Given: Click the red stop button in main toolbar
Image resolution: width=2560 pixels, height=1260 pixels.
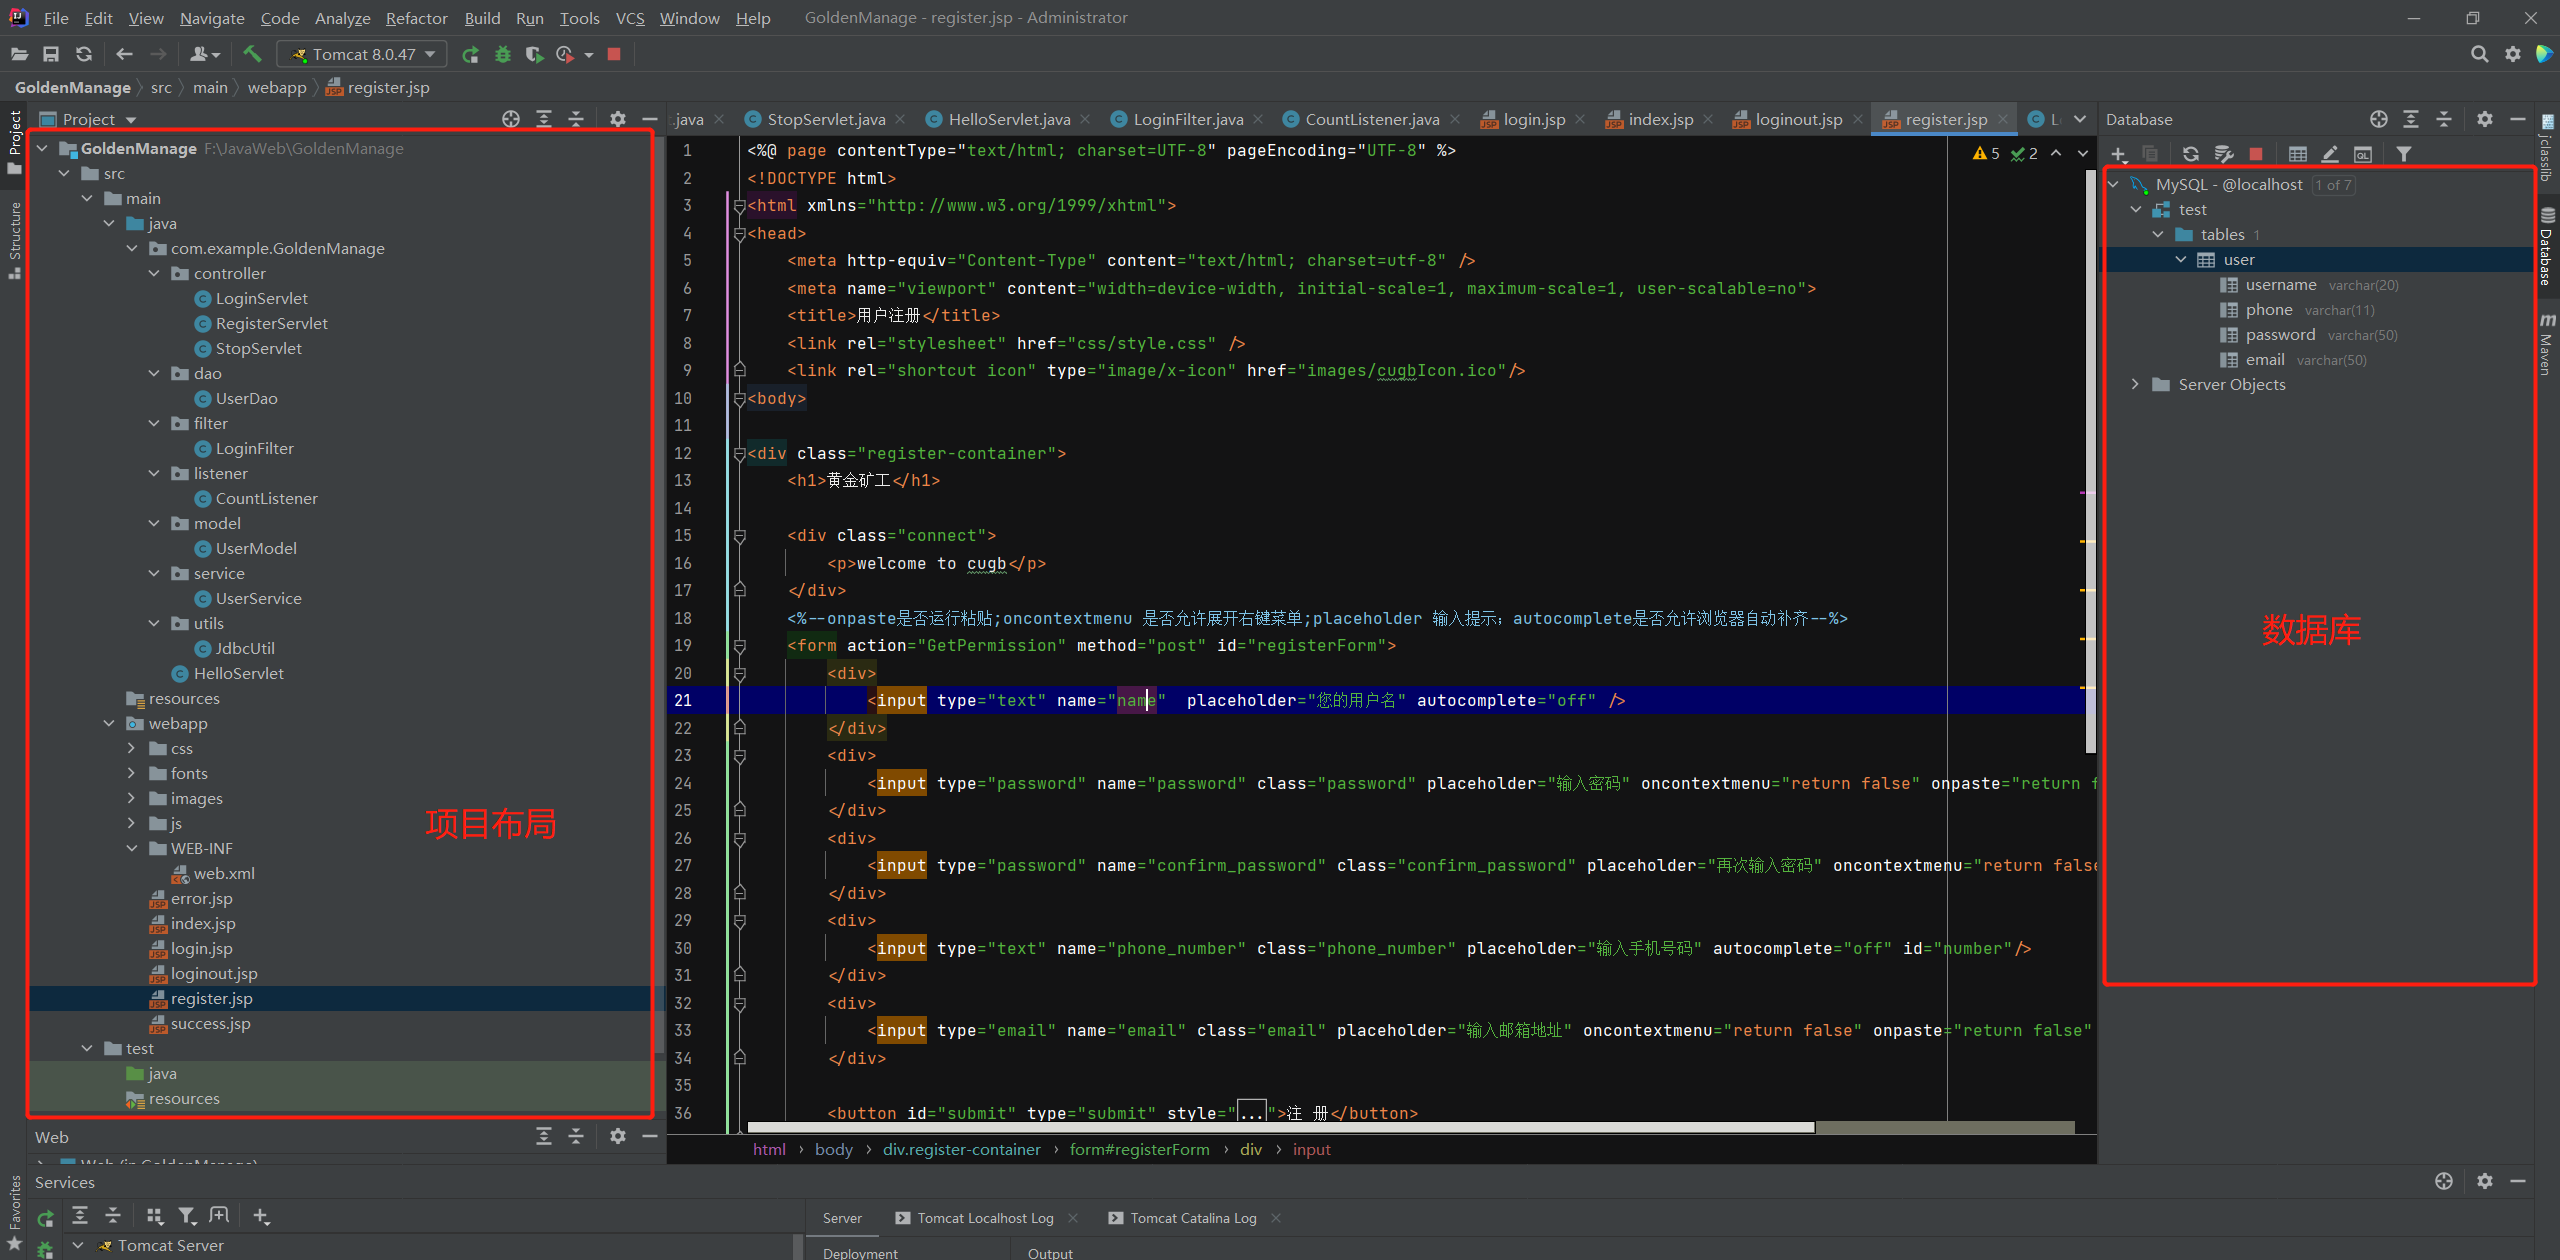Looking at the screenshot, I should point(614,54).
